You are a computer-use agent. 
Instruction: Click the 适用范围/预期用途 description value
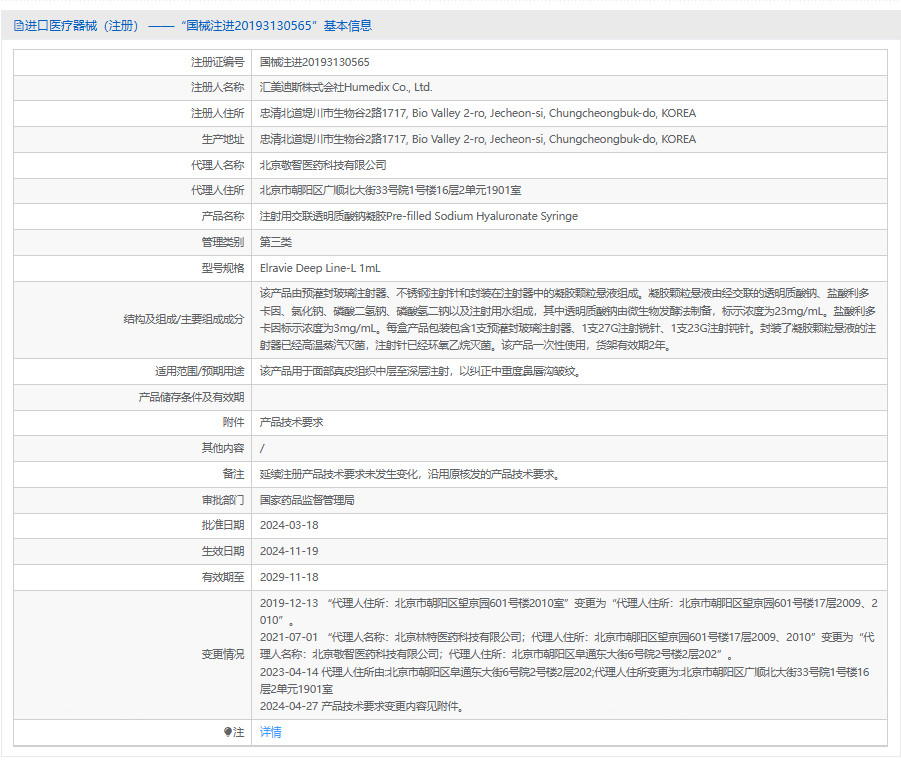419,371
